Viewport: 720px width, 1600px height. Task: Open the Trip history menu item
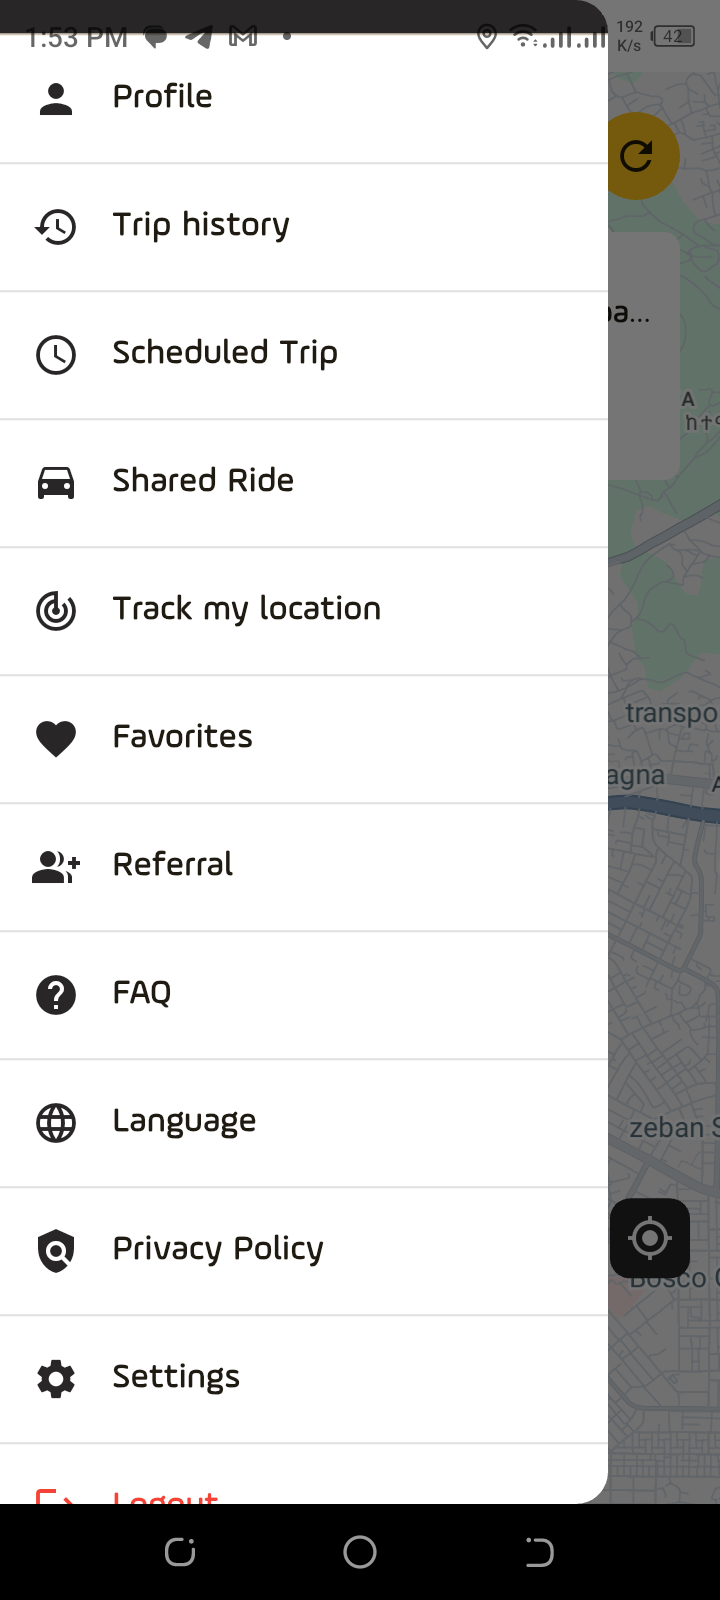[x=201, y=225]
